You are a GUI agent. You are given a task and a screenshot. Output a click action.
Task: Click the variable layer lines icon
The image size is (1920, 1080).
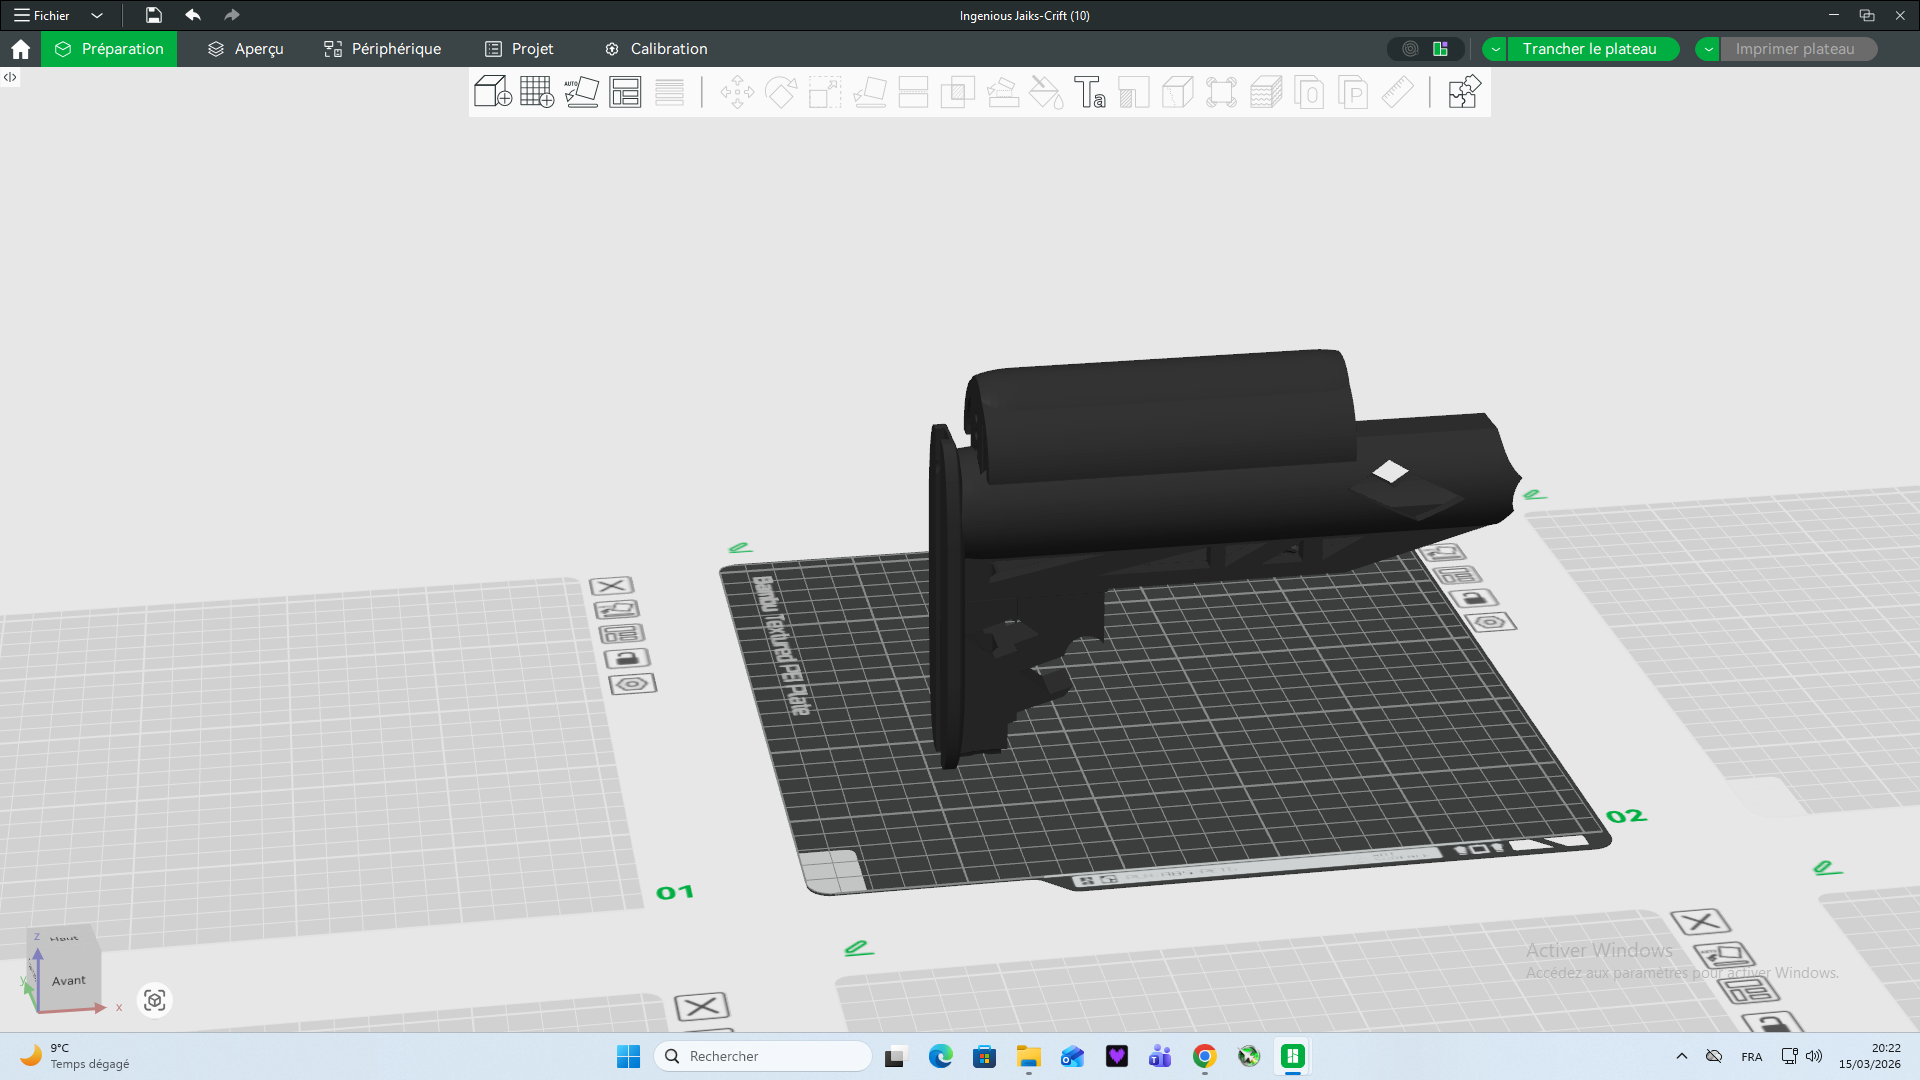(x=669, y=92)
